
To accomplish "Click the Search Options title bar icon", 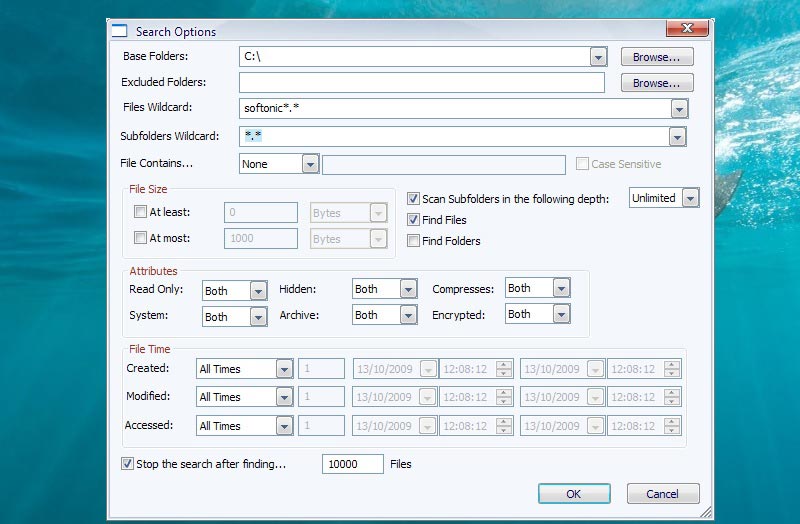I will click(119, 31).
